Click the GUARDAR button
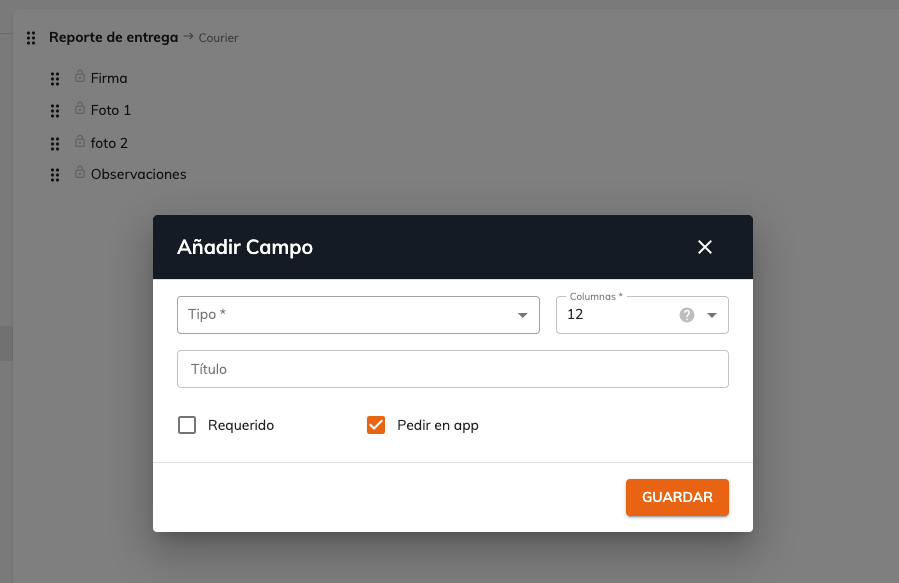The width and height of the screenshot is (899, 583). 677,497
